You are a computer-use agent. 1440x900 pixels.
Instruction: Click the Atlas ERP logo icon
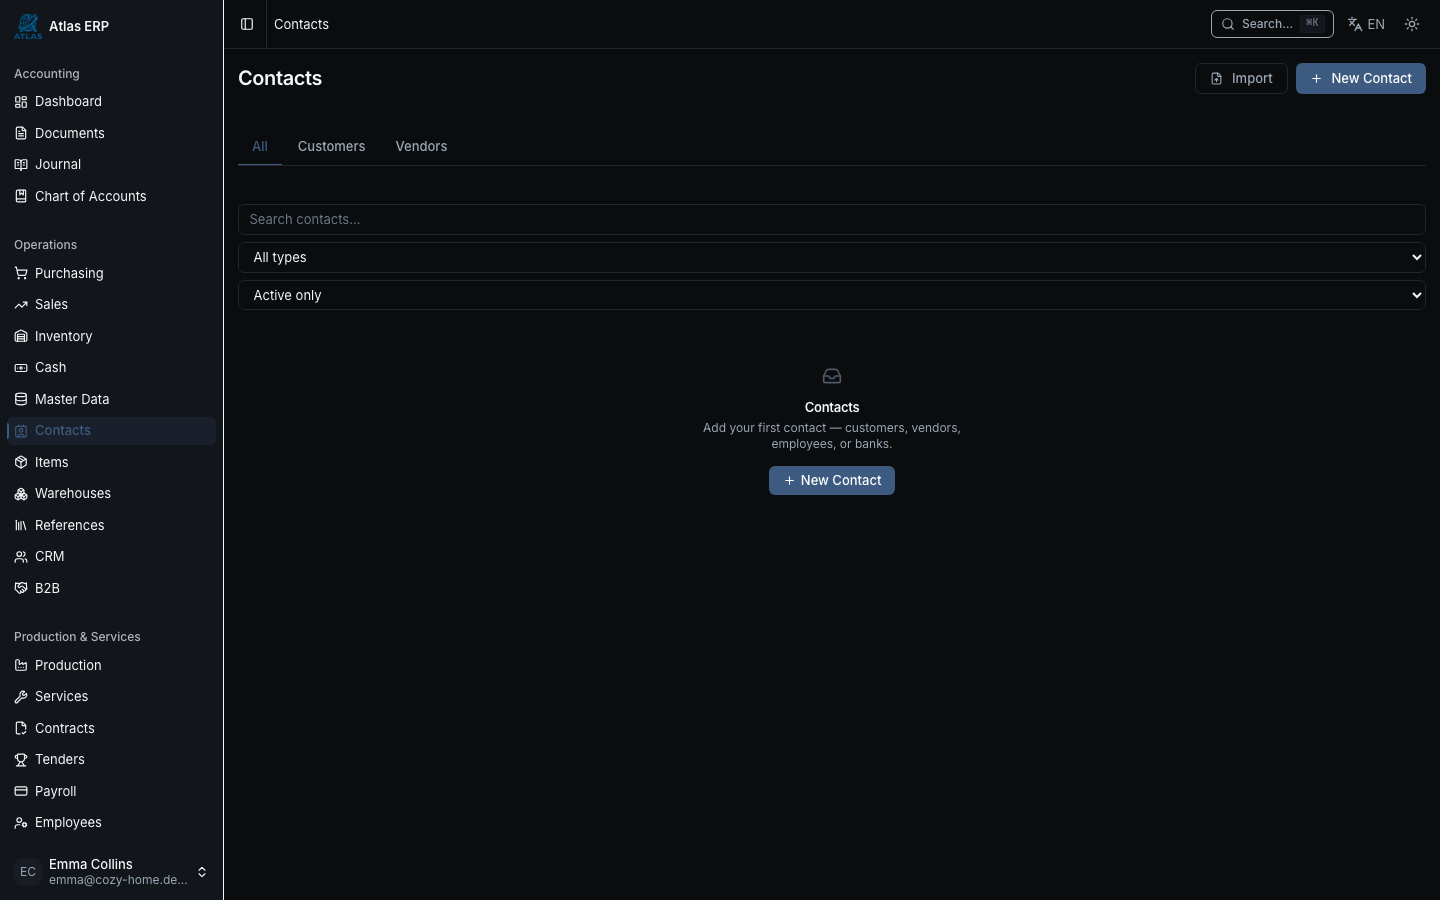click(x=28, y=26)
